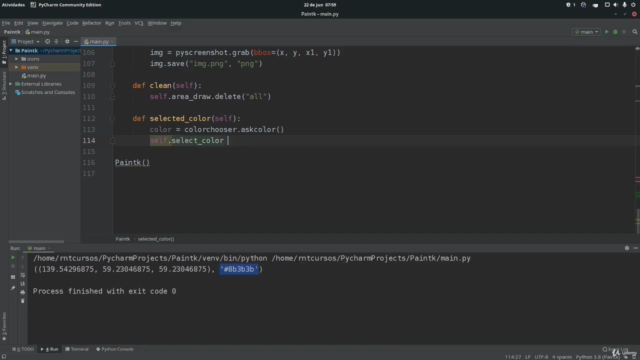Open the Favorites side tool tab
640x360 pixels.
click(4, 327)
